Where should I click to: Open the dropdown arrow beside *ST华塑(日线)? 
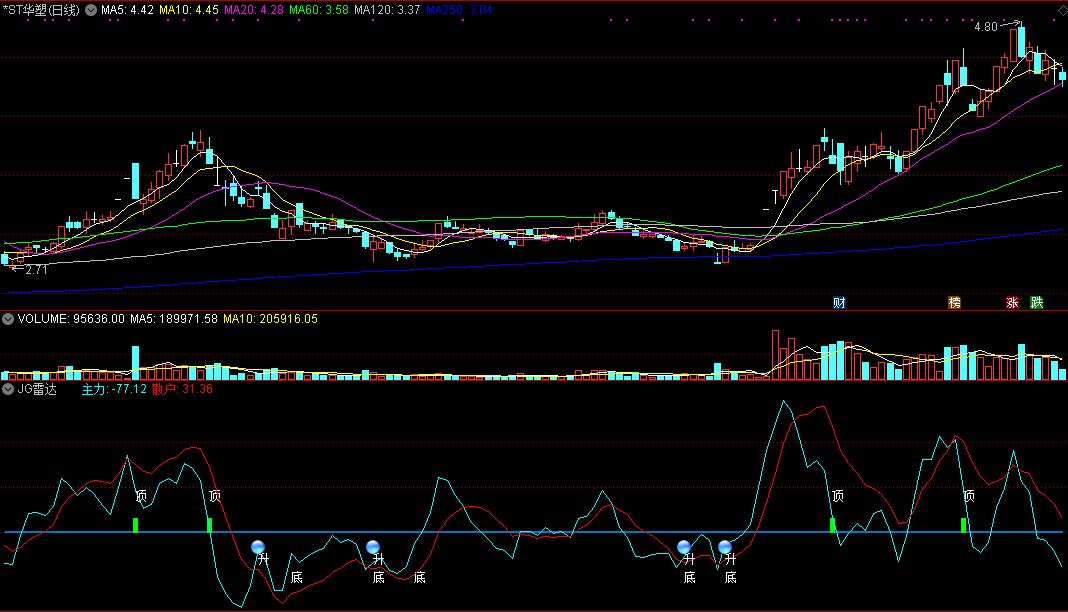click(91, 10)
